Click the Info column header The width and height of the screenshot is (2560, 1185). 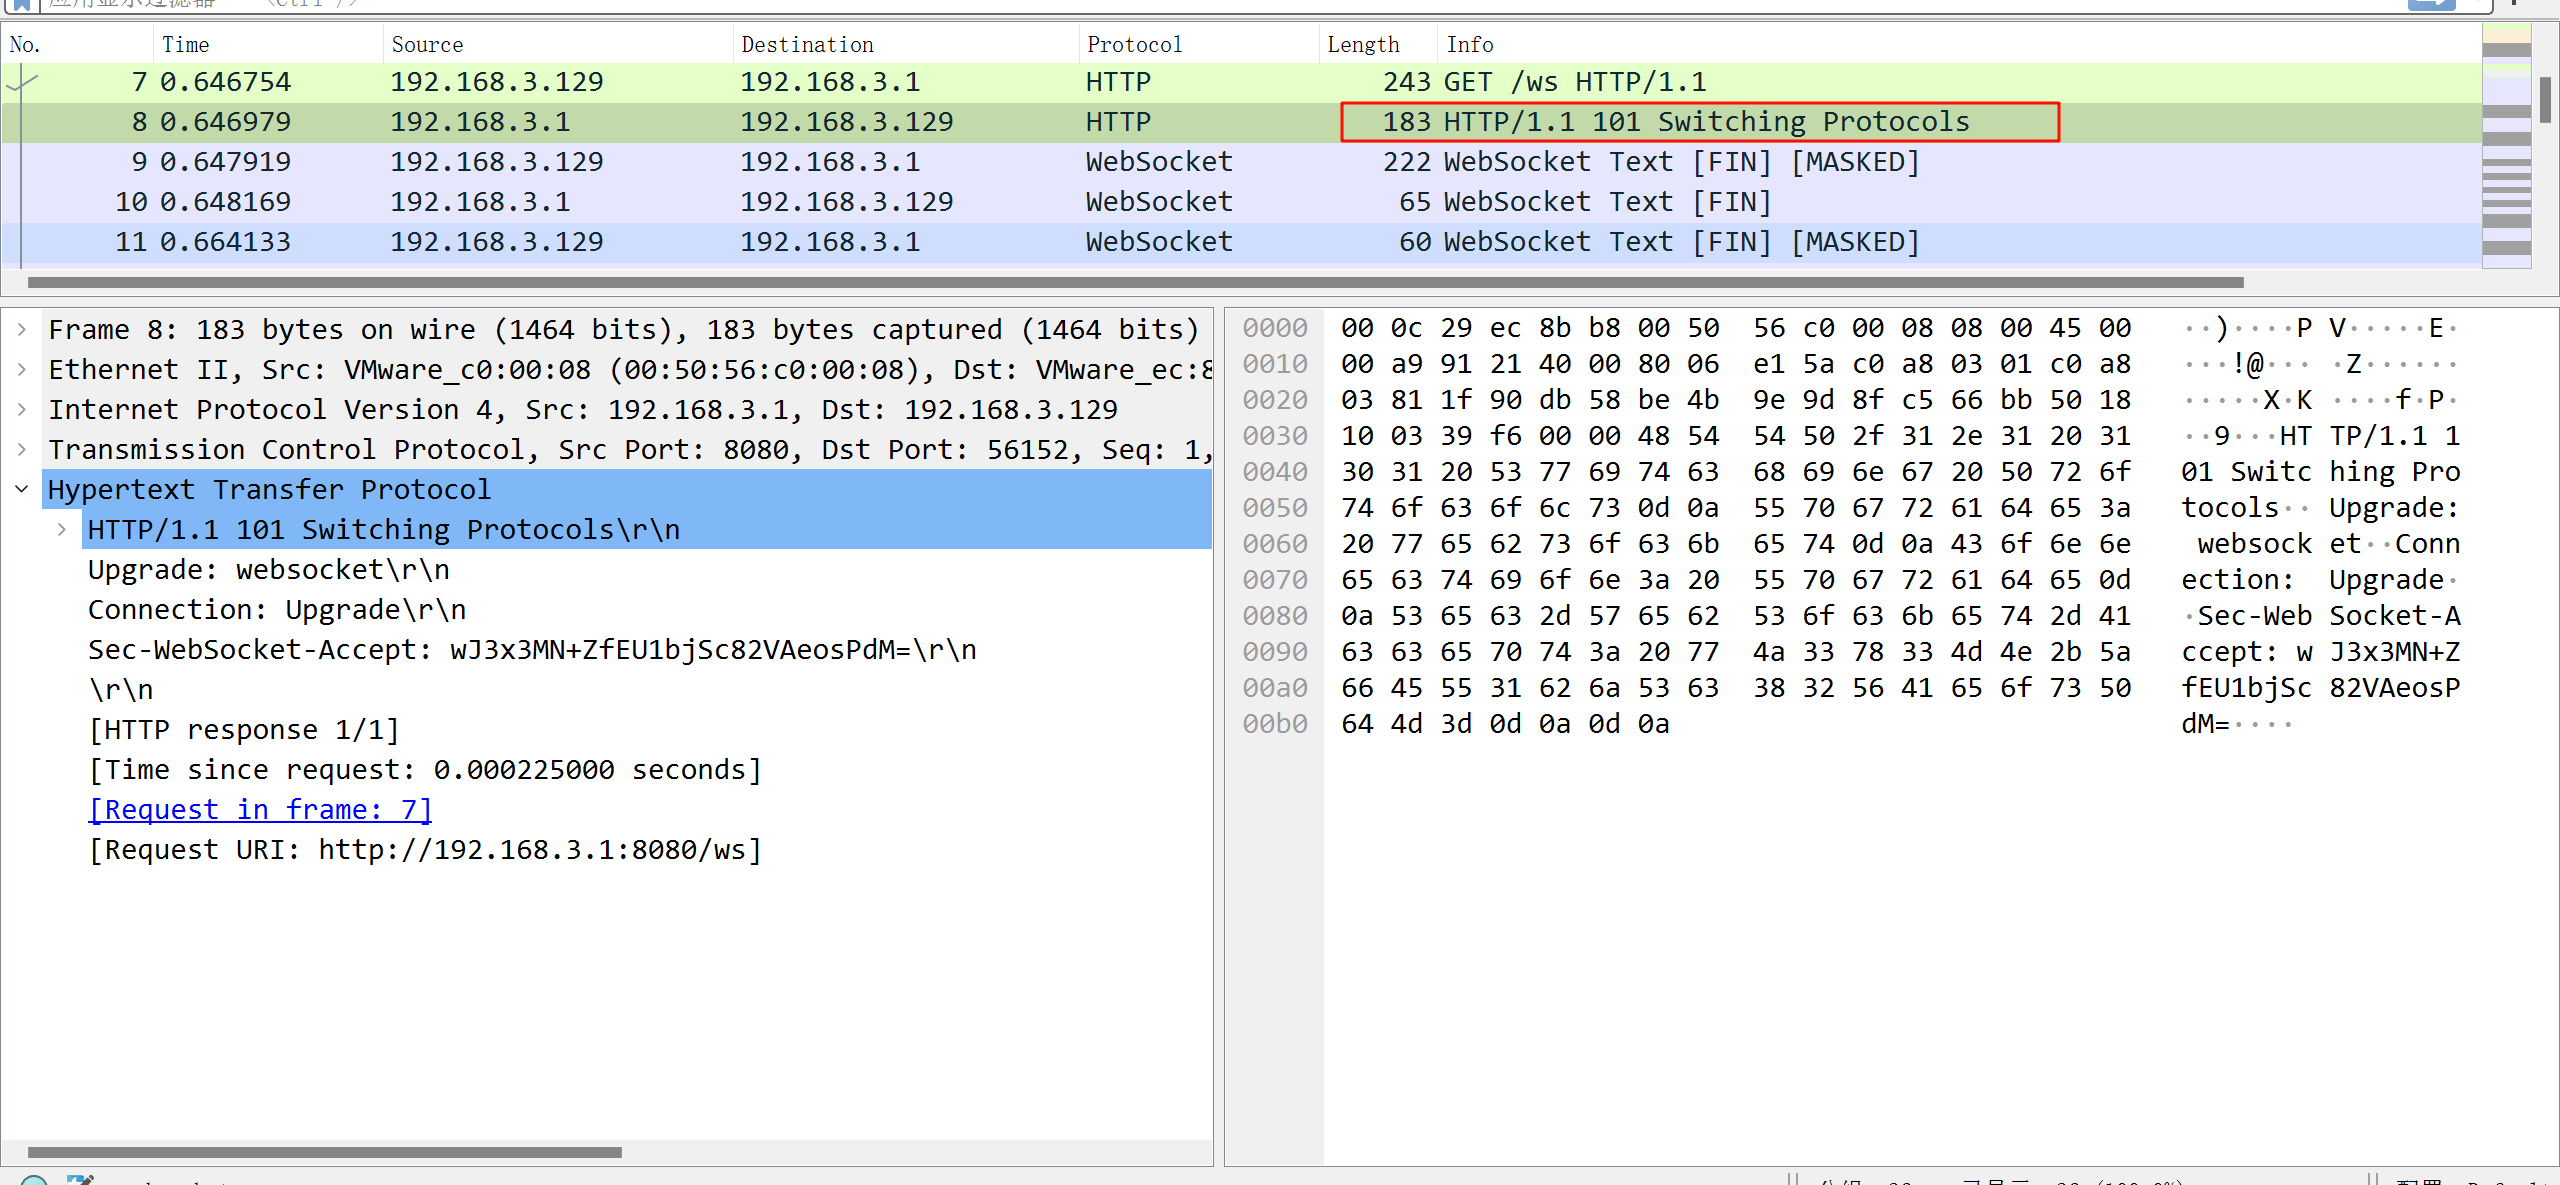coord(1469,45)
